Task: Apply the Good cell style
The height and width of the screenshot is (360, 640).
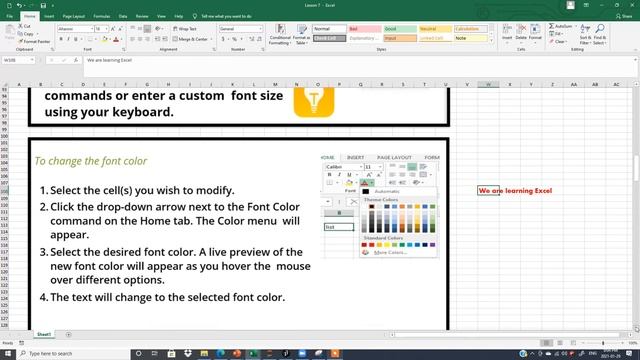Action: (x=400, y=29)
